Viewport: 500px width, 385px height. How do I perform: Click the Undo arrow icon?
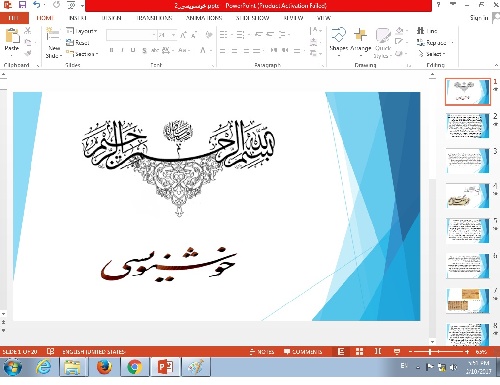point(37,5)
